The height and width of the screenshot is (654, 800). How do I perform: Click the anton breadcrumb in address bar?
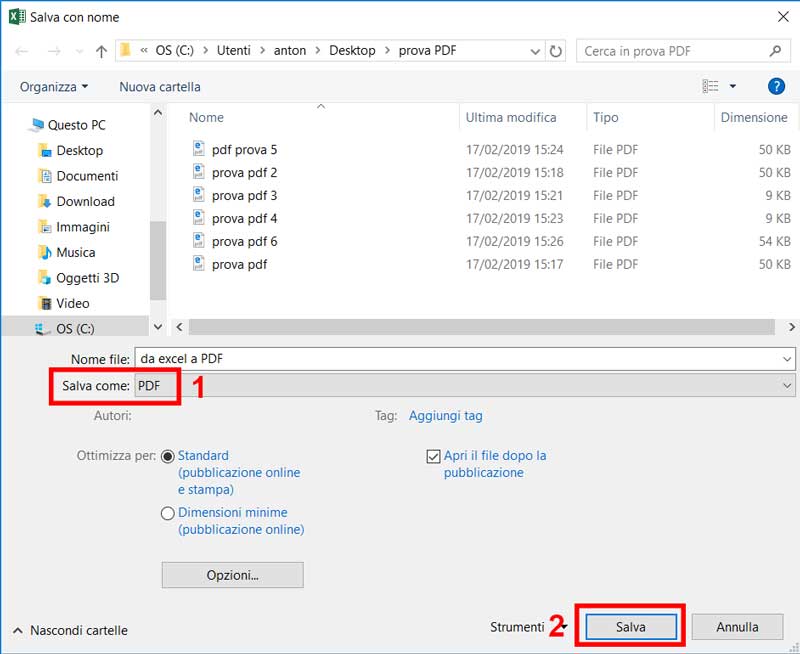click(x=290, y=51)
